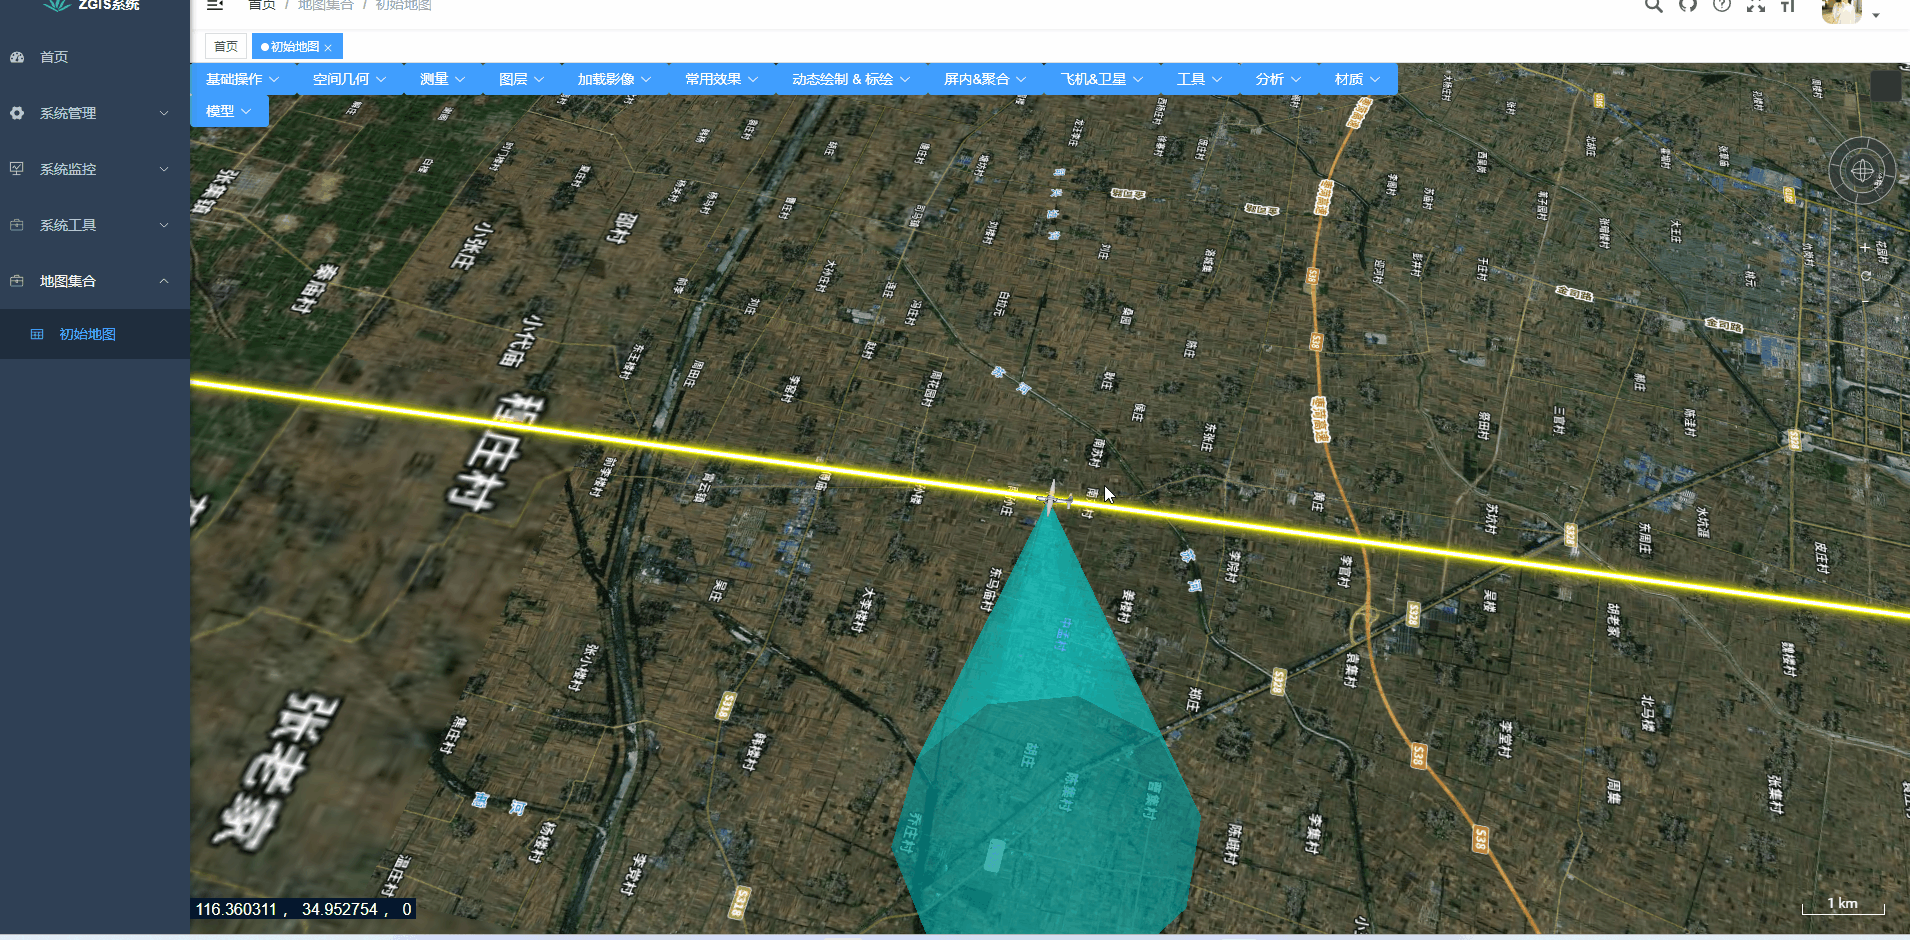Click the 秦庙村 map label
This screenshot has width=1910, height=940.
(317, 288)
